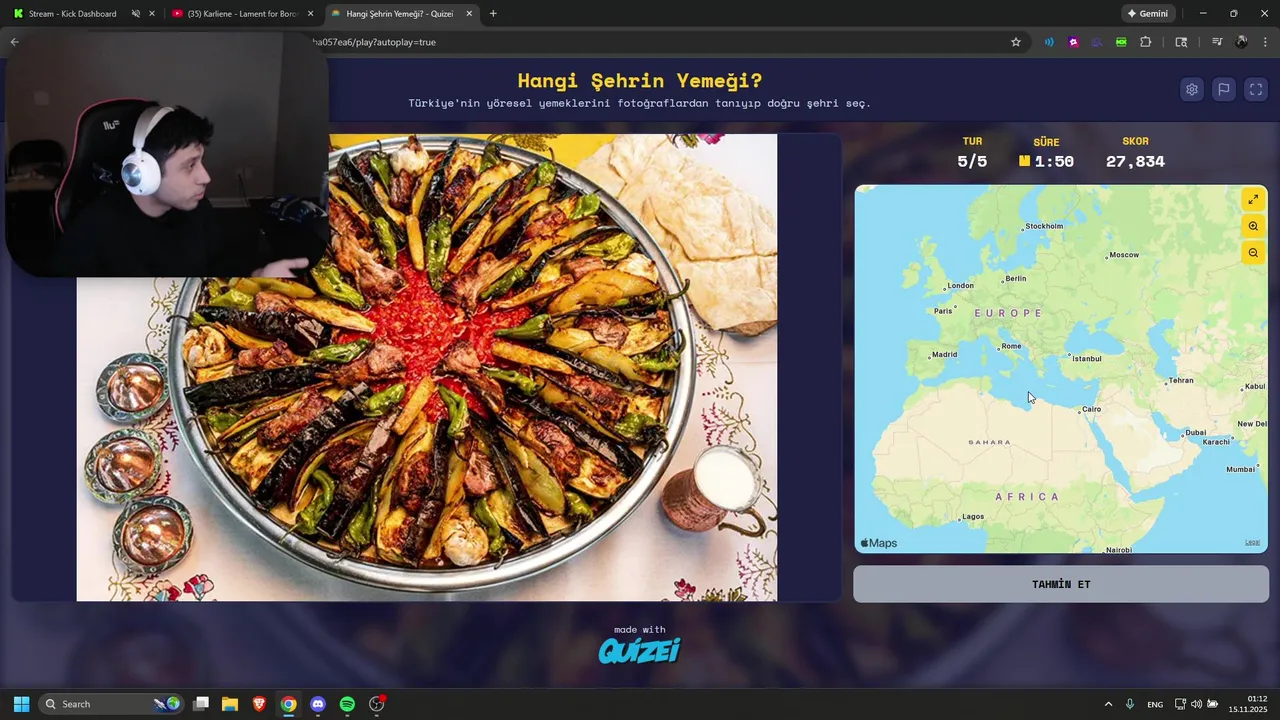The height and width of the screenshot is (720, 1280).
Task: Open Task View on the taskbar
Action: (201, 704)
